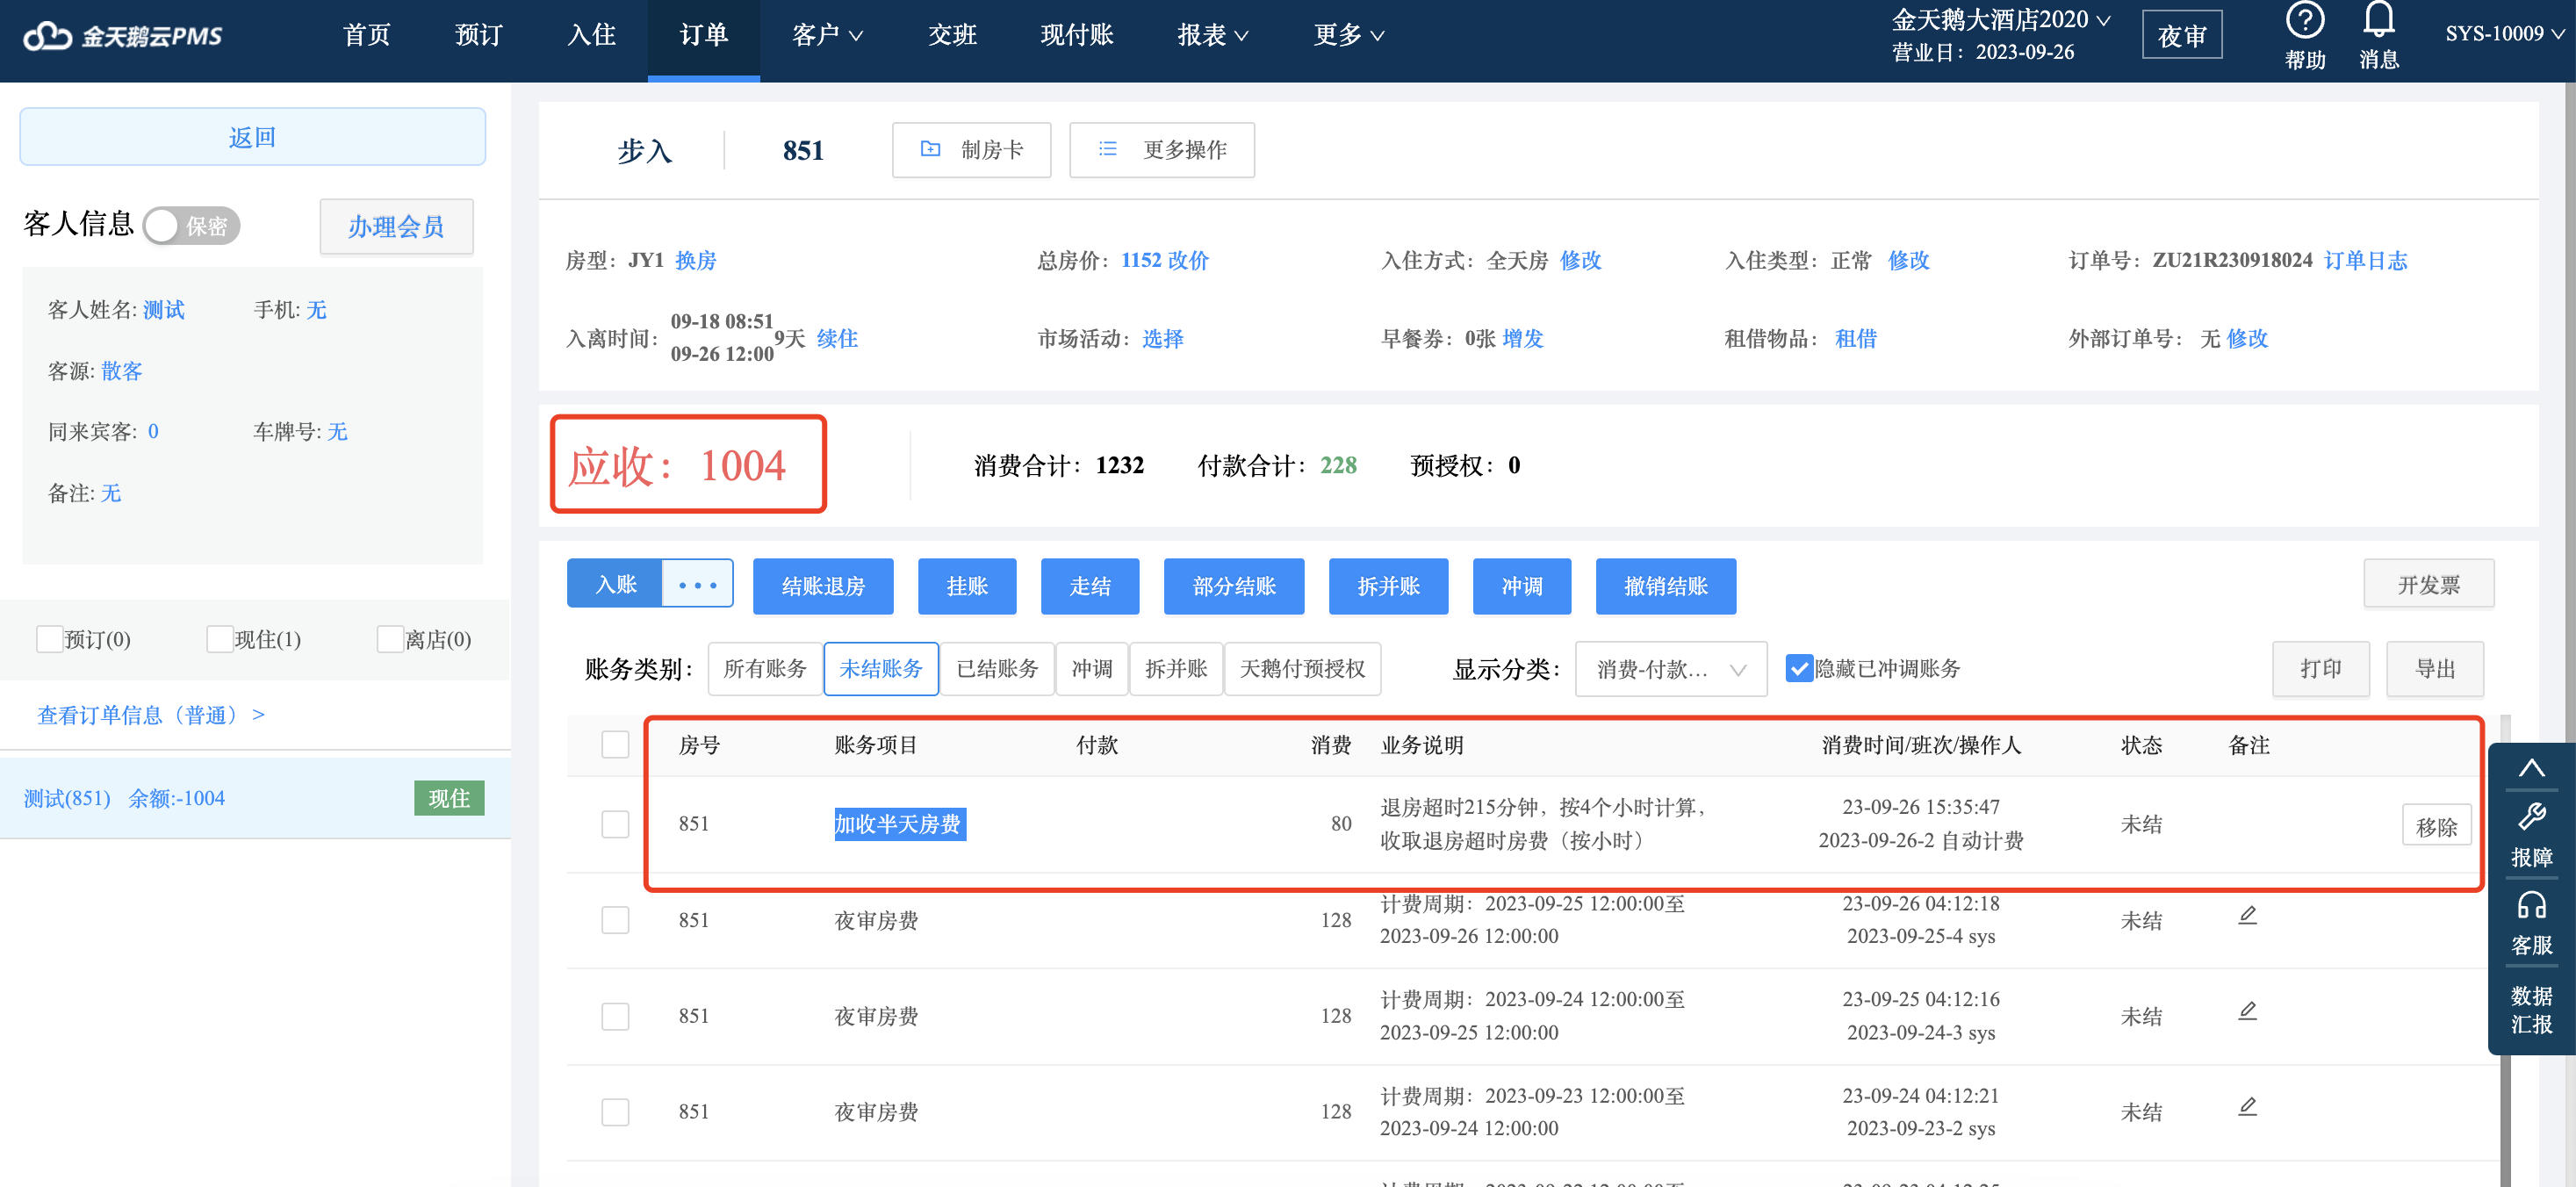Image resolution: width=2576 pixels, height=1187 pixels.
Task: Switch to 所有账务 tab
Action: 765,669
